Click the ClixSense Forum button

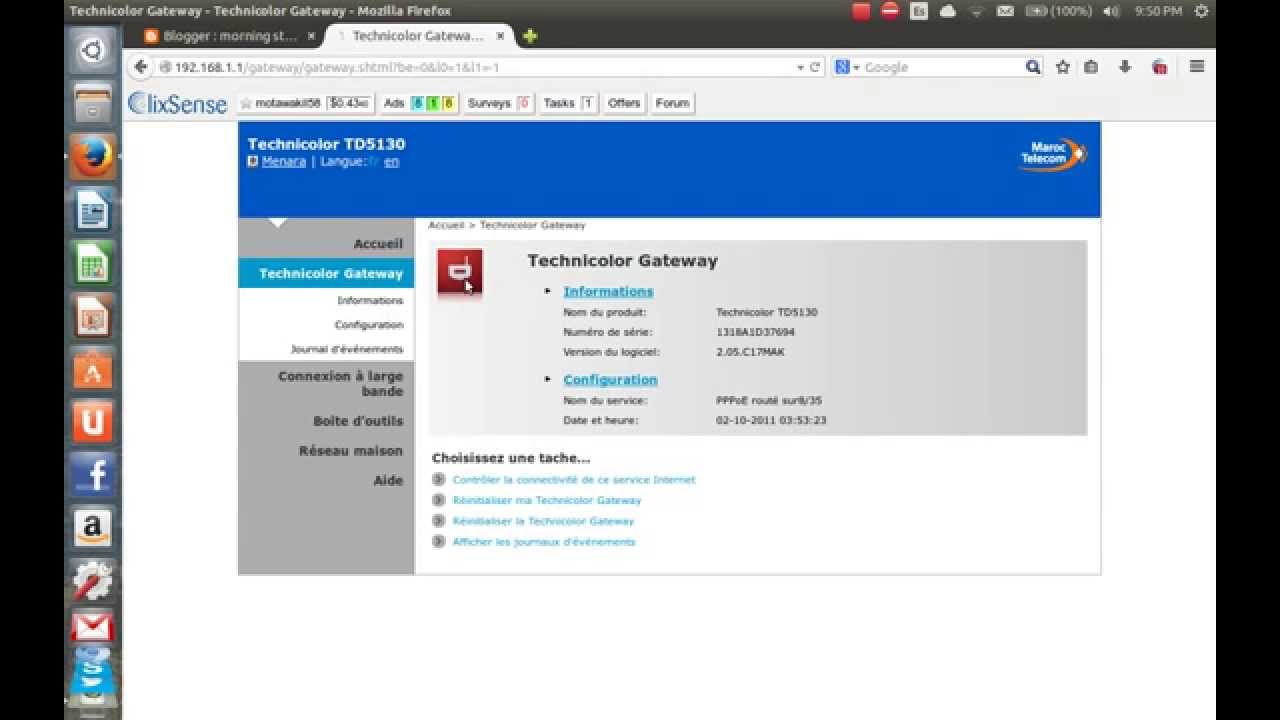[673, 103]
